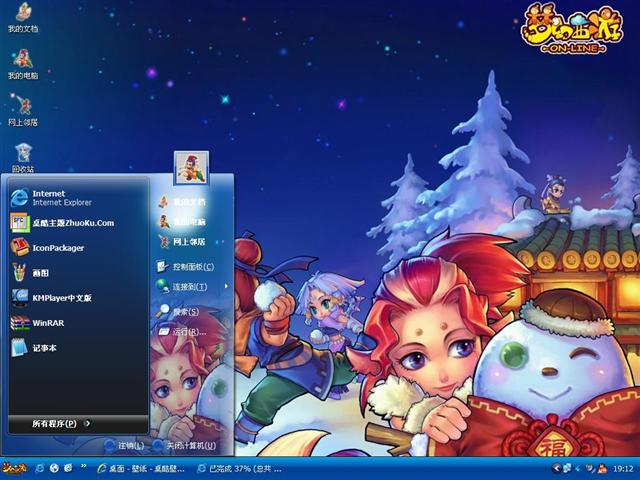Click the 关闭计算机 power round icon
The height and width of the screenshot is (480, 640).
[158, 445]
